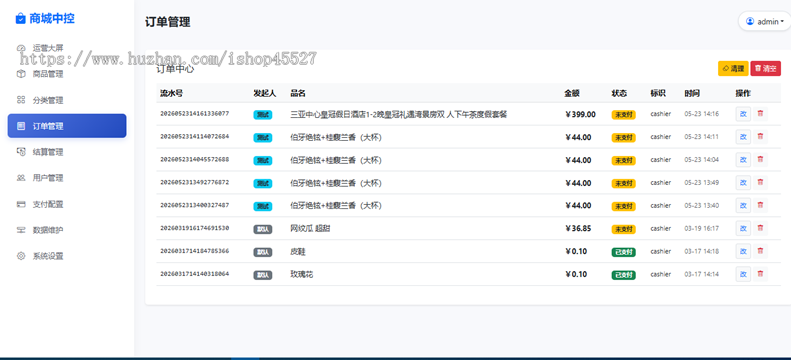The width and height of the screenshot is (791, 360).
Task: Click the yellow 清理 button
Action: click(x=733, y=69)
